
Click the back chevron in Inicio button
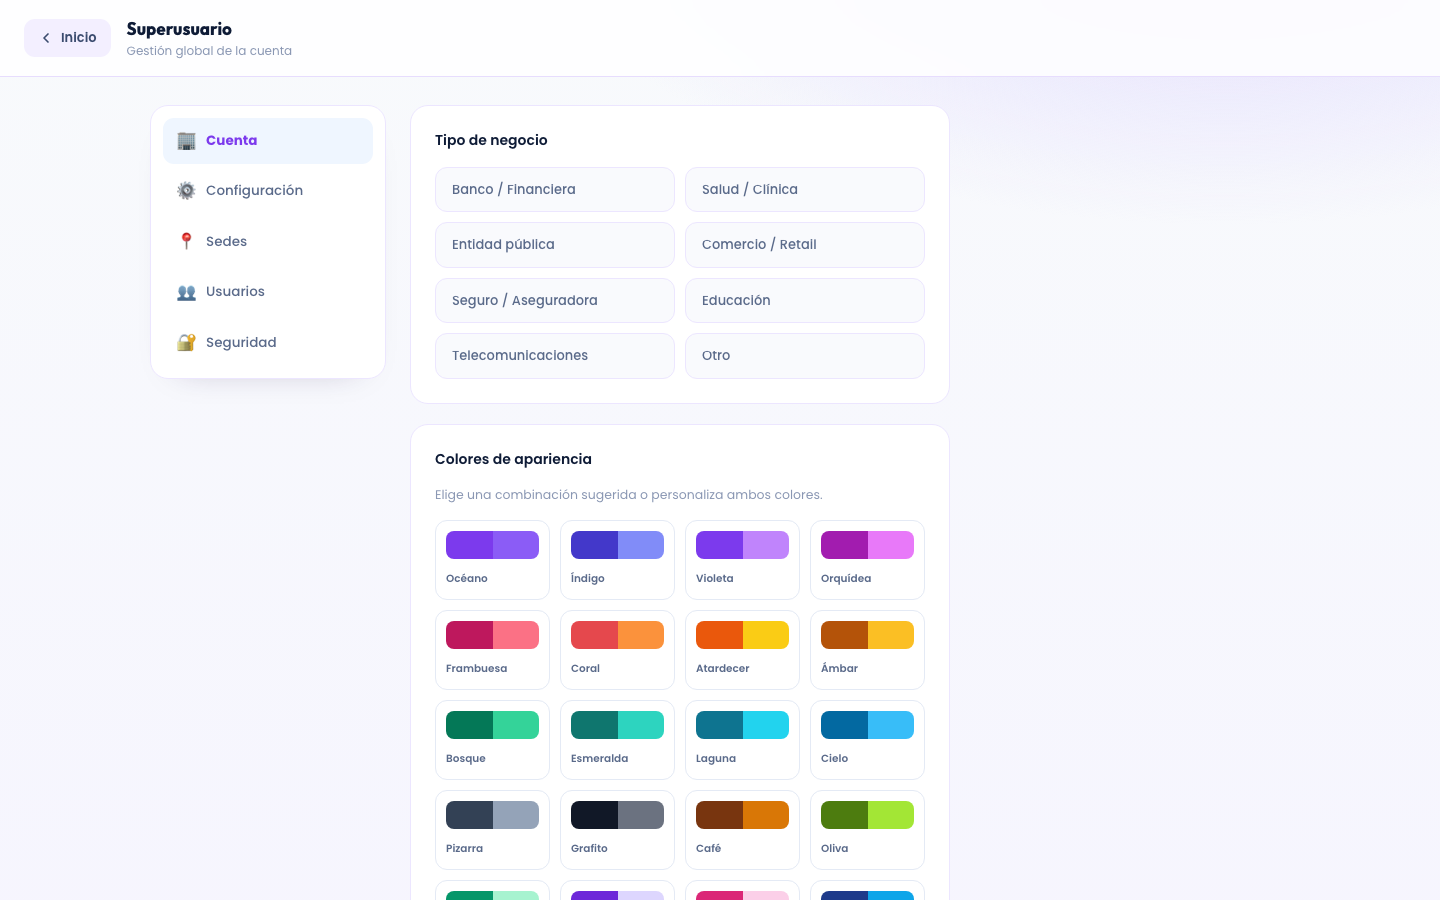point(46,38)
